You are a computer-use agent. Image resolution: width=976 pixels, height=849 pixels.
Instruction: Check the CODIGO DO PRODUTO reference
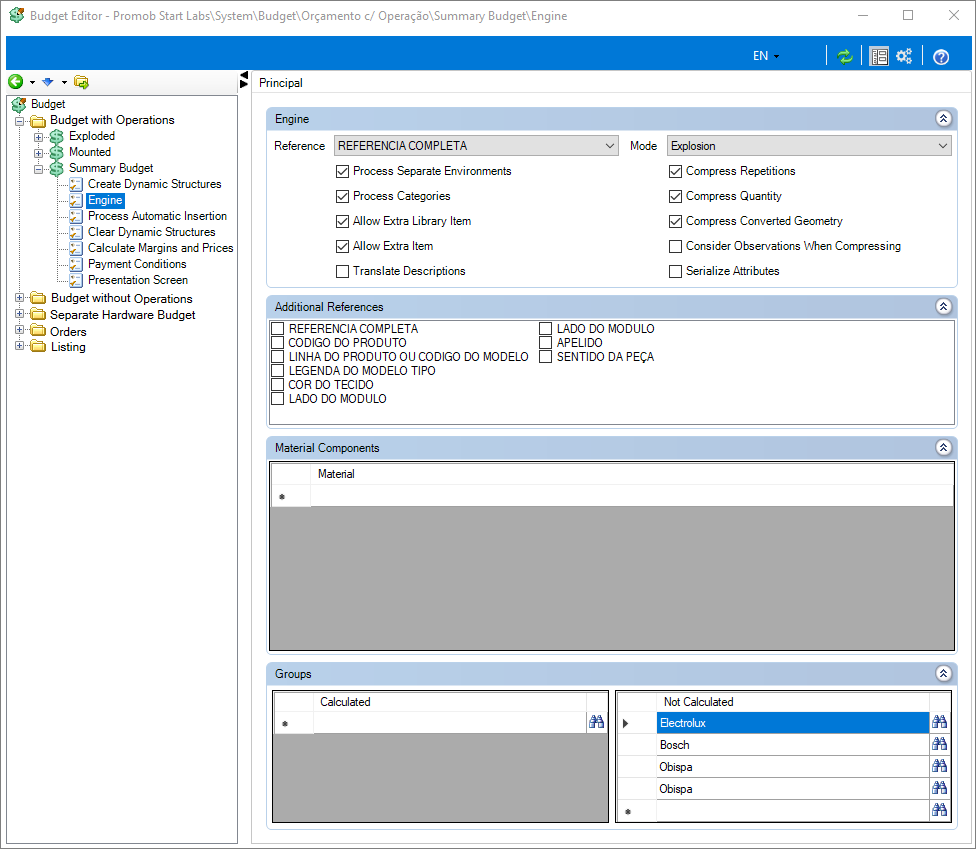pos(278,342)
